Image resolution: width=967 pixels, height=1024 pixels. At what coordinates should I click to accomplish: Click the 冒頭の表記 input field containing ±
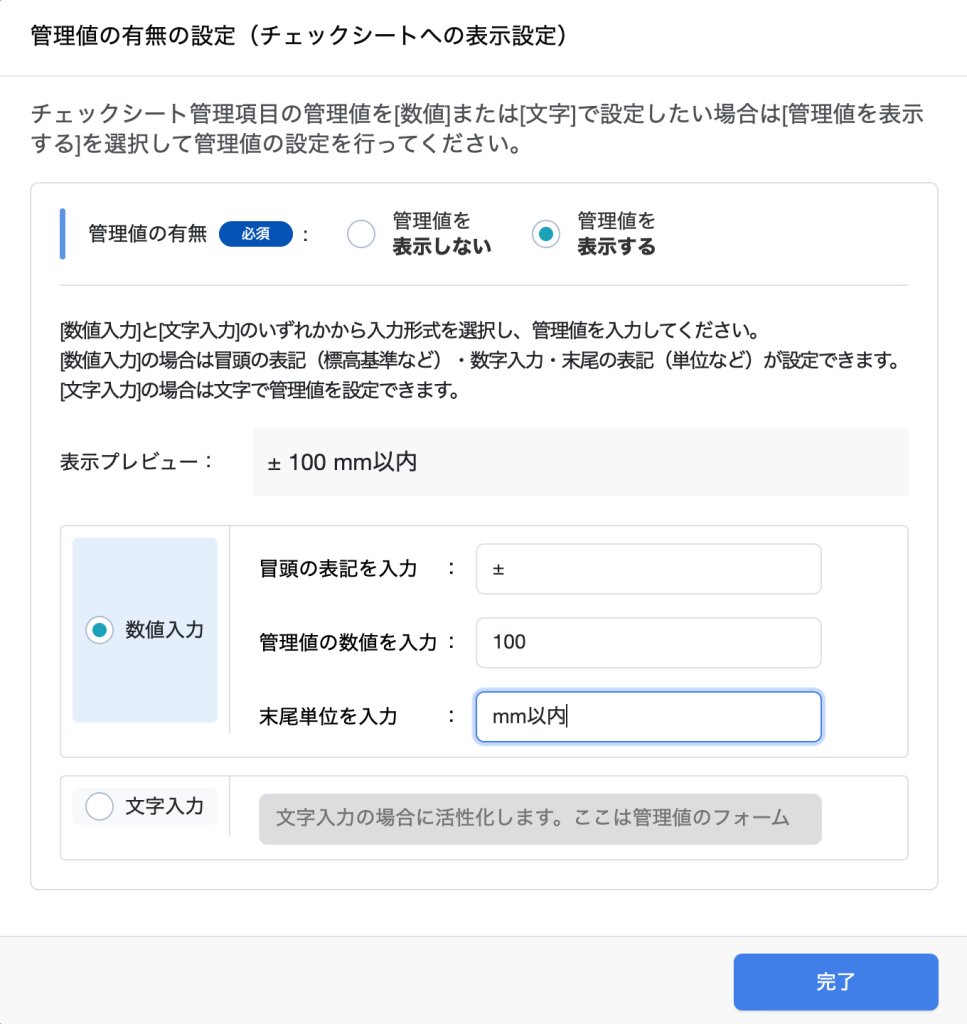[x=648, y=569]
